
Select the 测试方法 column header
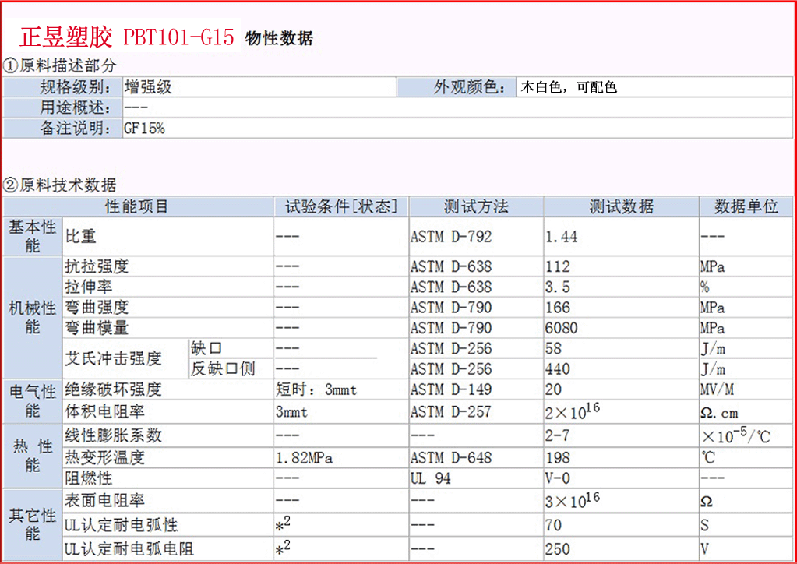click(476, 207)
